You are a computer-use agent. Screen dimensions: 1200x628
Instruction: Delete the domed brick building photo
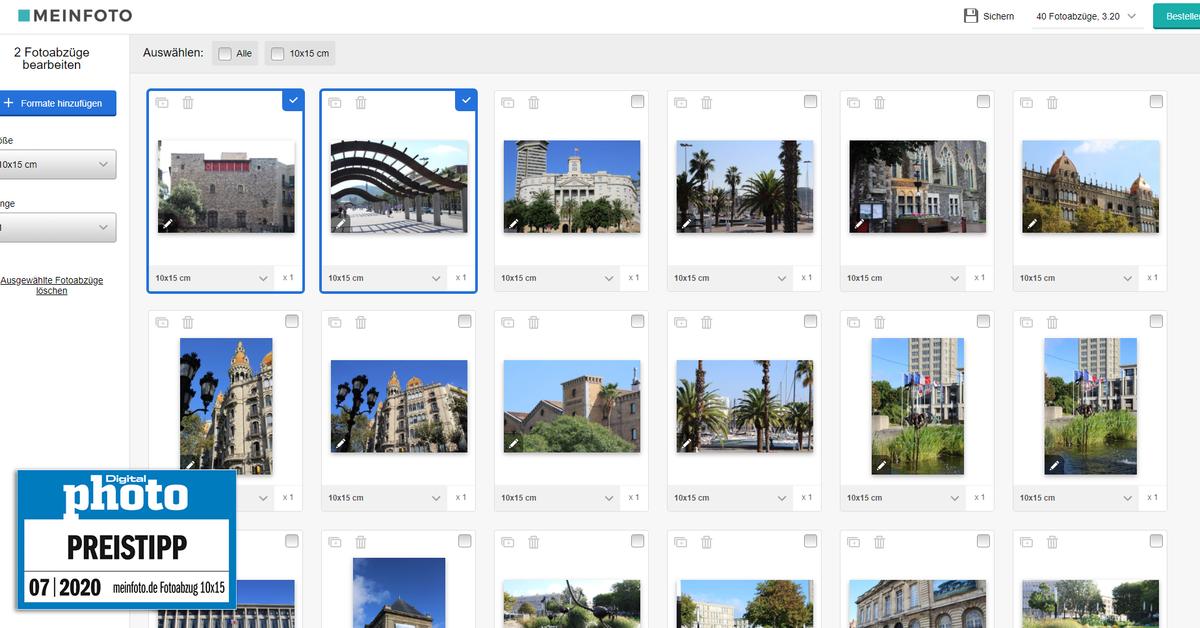1053,102
